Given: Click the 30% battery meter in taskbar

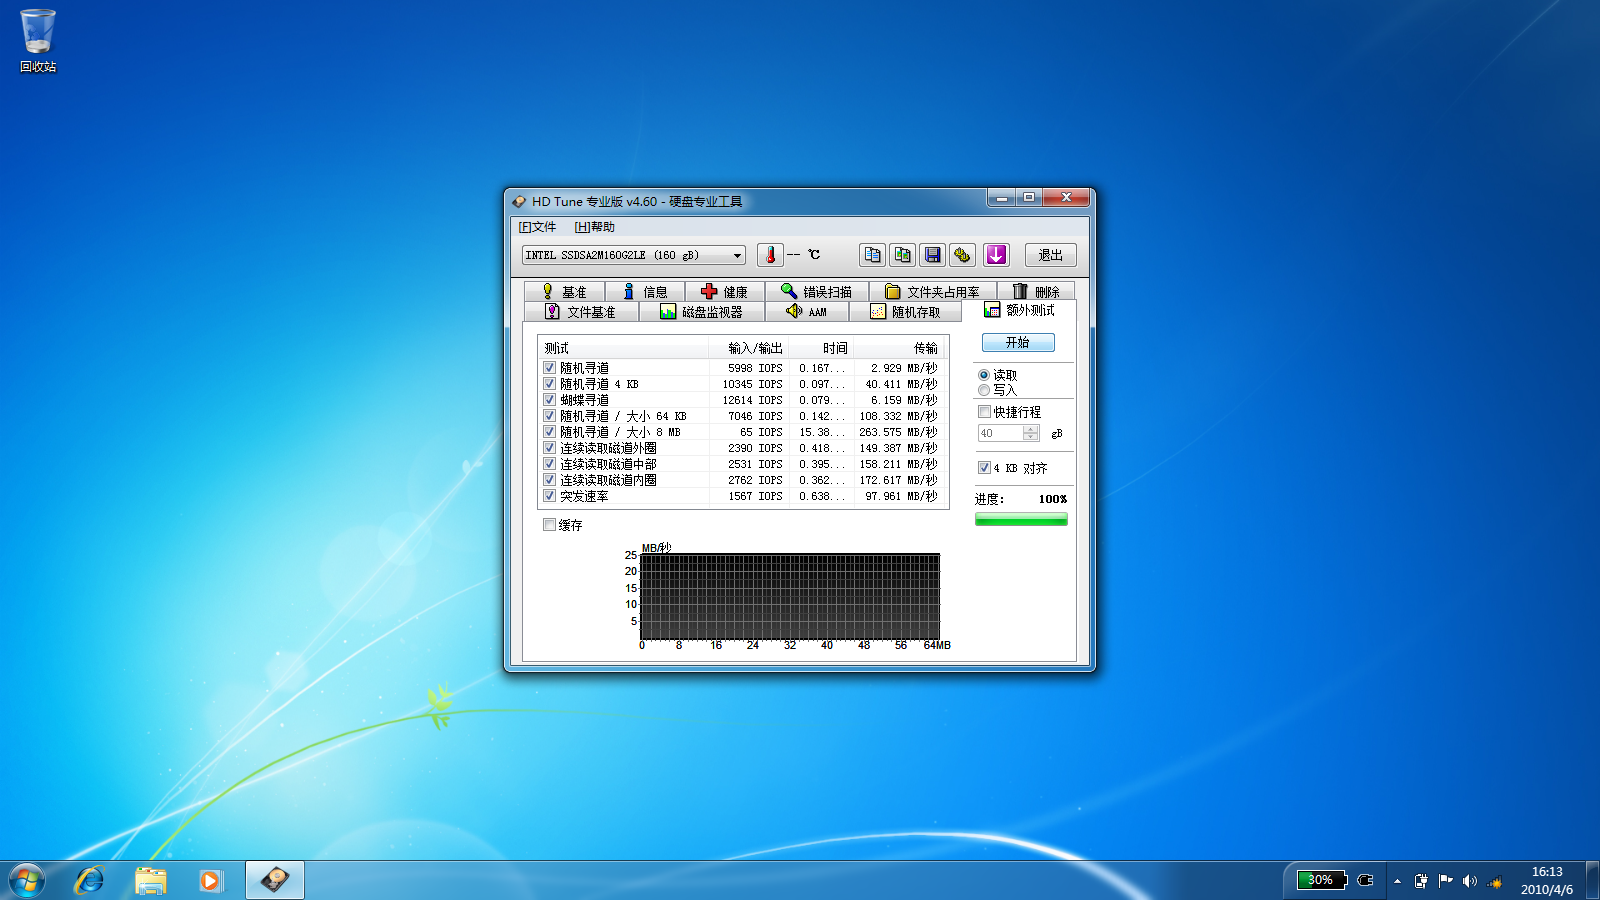Looking at the screenshot, I should pyautogui.click(x=1321, y=880).
